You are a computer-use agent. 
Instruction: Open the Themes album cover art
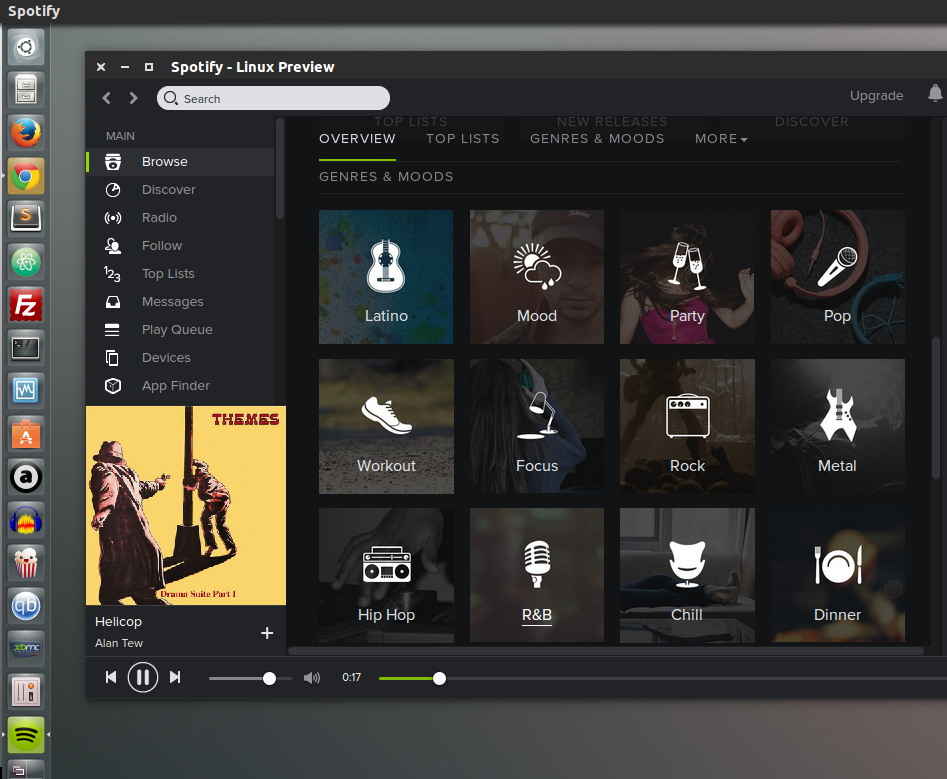coord(186,505)
